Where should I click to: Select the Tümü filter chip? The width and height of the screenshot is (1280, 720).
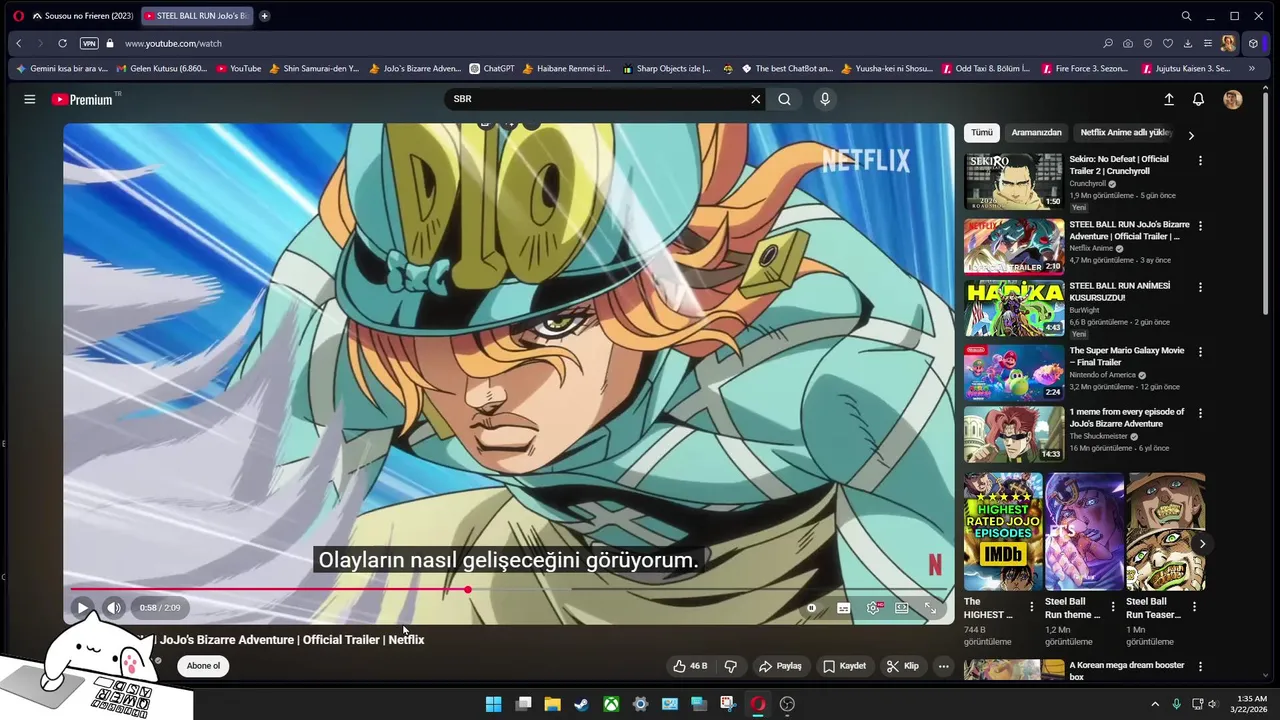tap(982, 133)
